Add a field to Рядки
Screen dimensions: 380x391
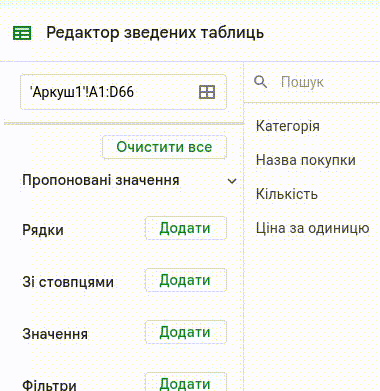(x=186, y=228)
